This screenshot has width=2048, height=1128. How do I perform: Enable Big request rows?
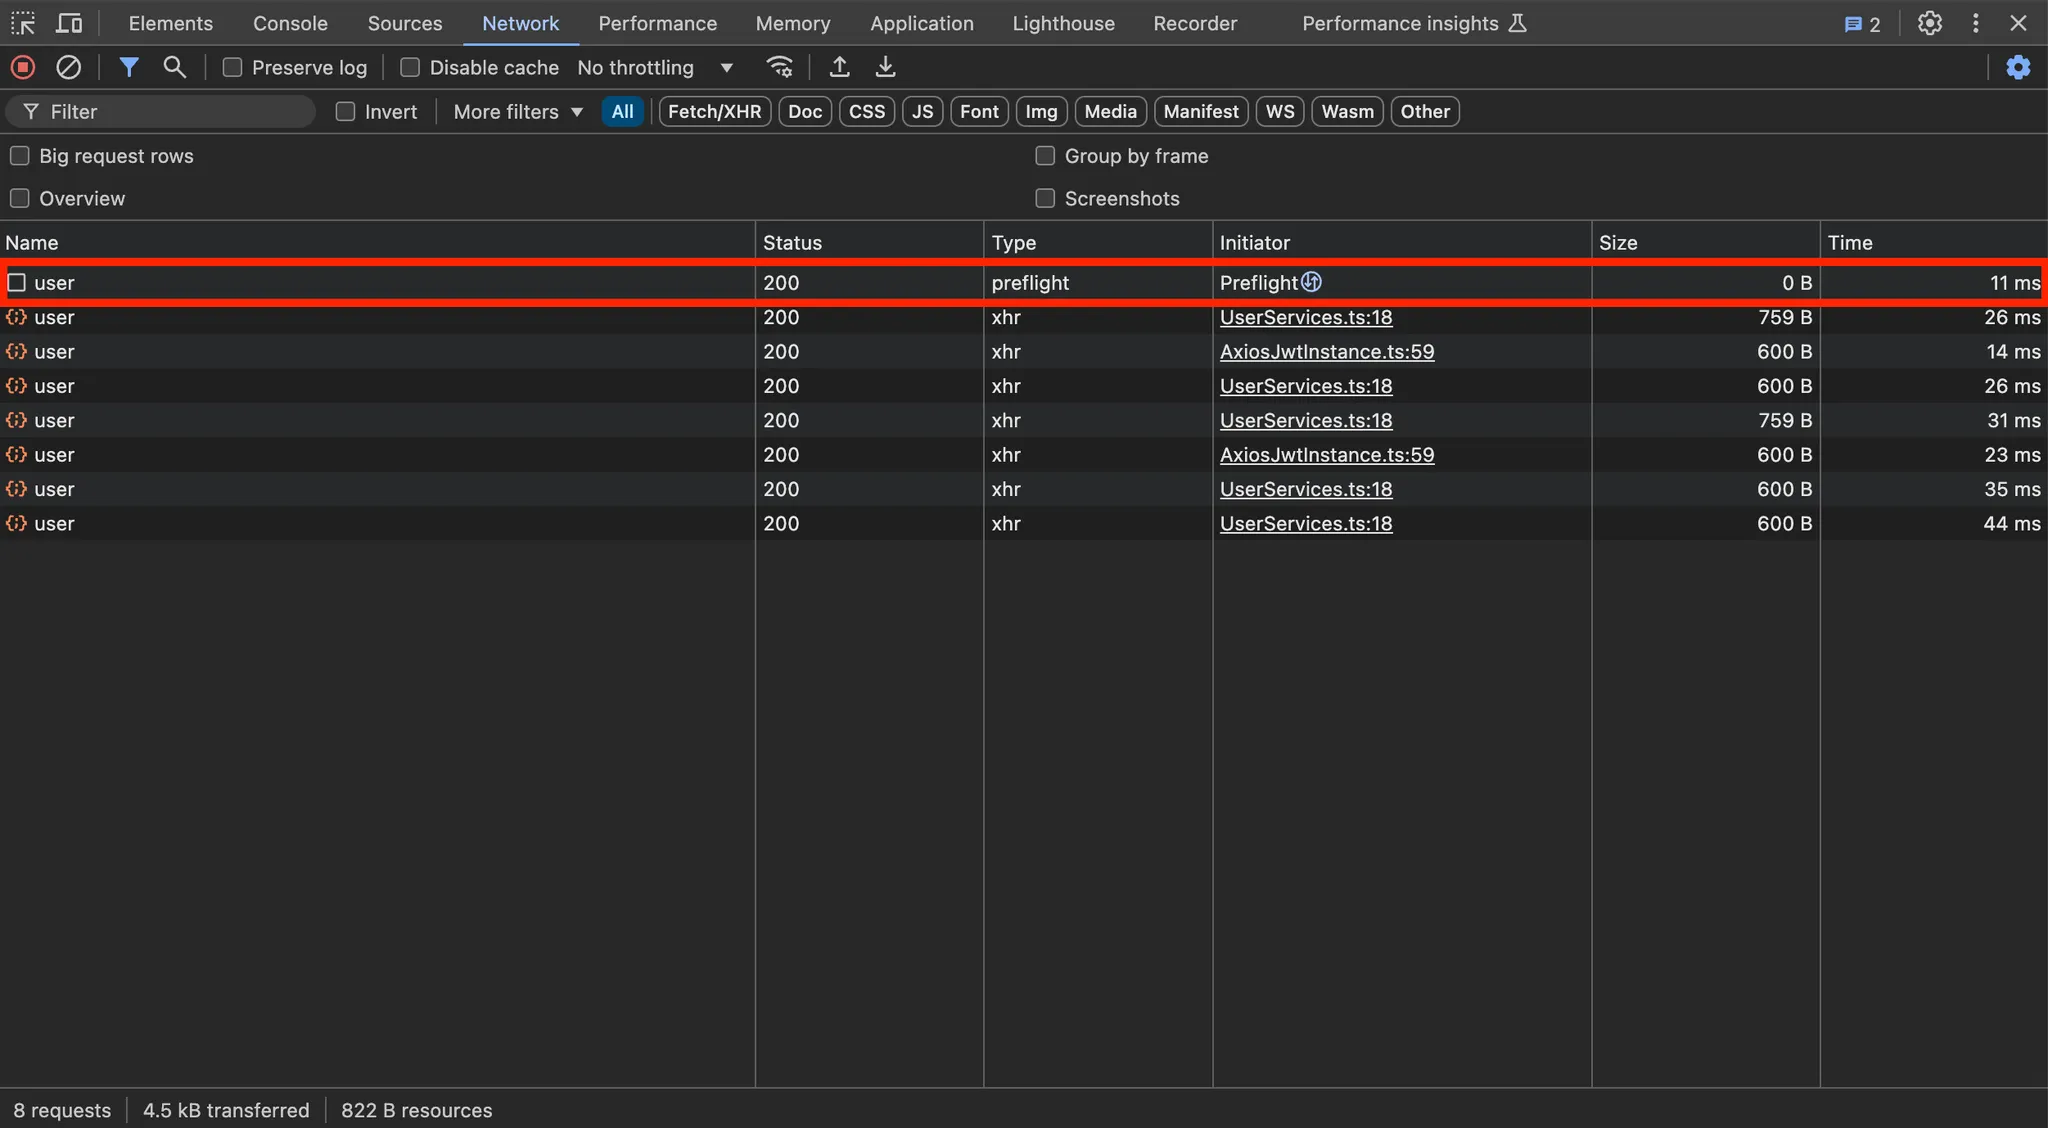click(20, 156)
